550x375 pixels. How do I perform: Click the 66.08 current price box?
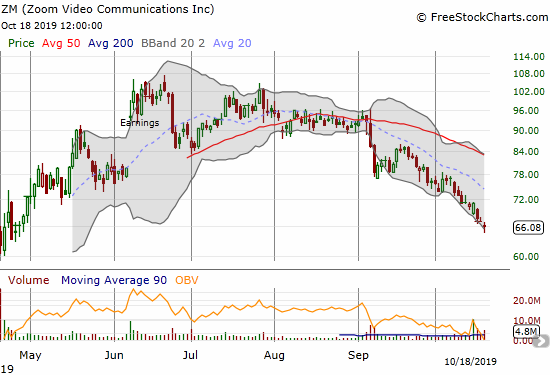click(x=528, y=228)
